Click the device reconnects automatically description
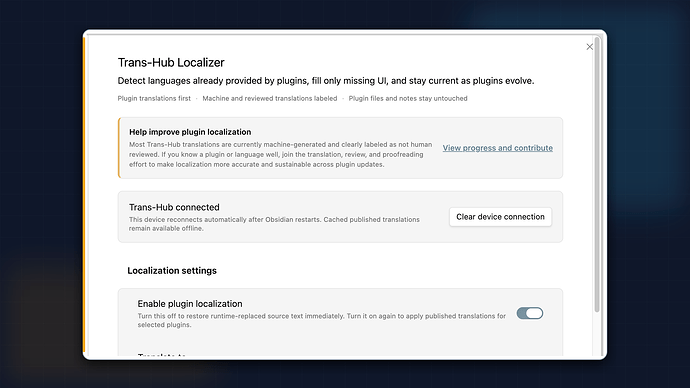690x388 pixels. pyautogui.click(x=274, y=223)
